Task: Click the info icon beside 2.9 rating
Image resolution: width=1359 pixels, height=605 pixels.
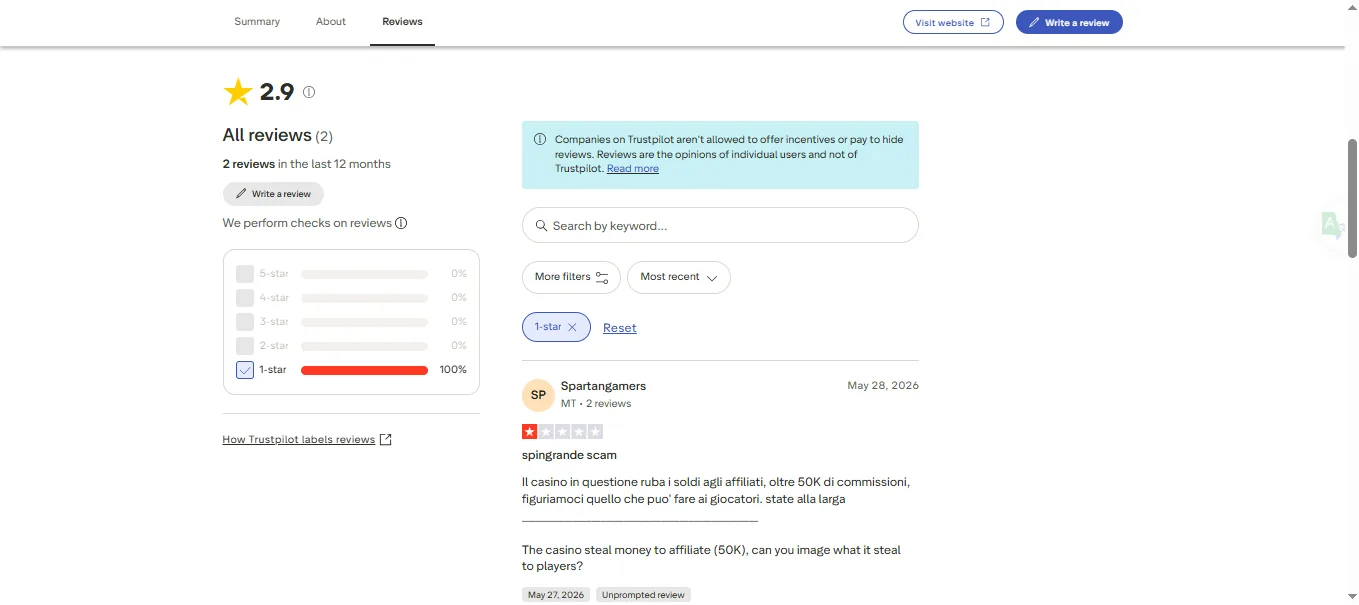Action: [x=309, y=92]
